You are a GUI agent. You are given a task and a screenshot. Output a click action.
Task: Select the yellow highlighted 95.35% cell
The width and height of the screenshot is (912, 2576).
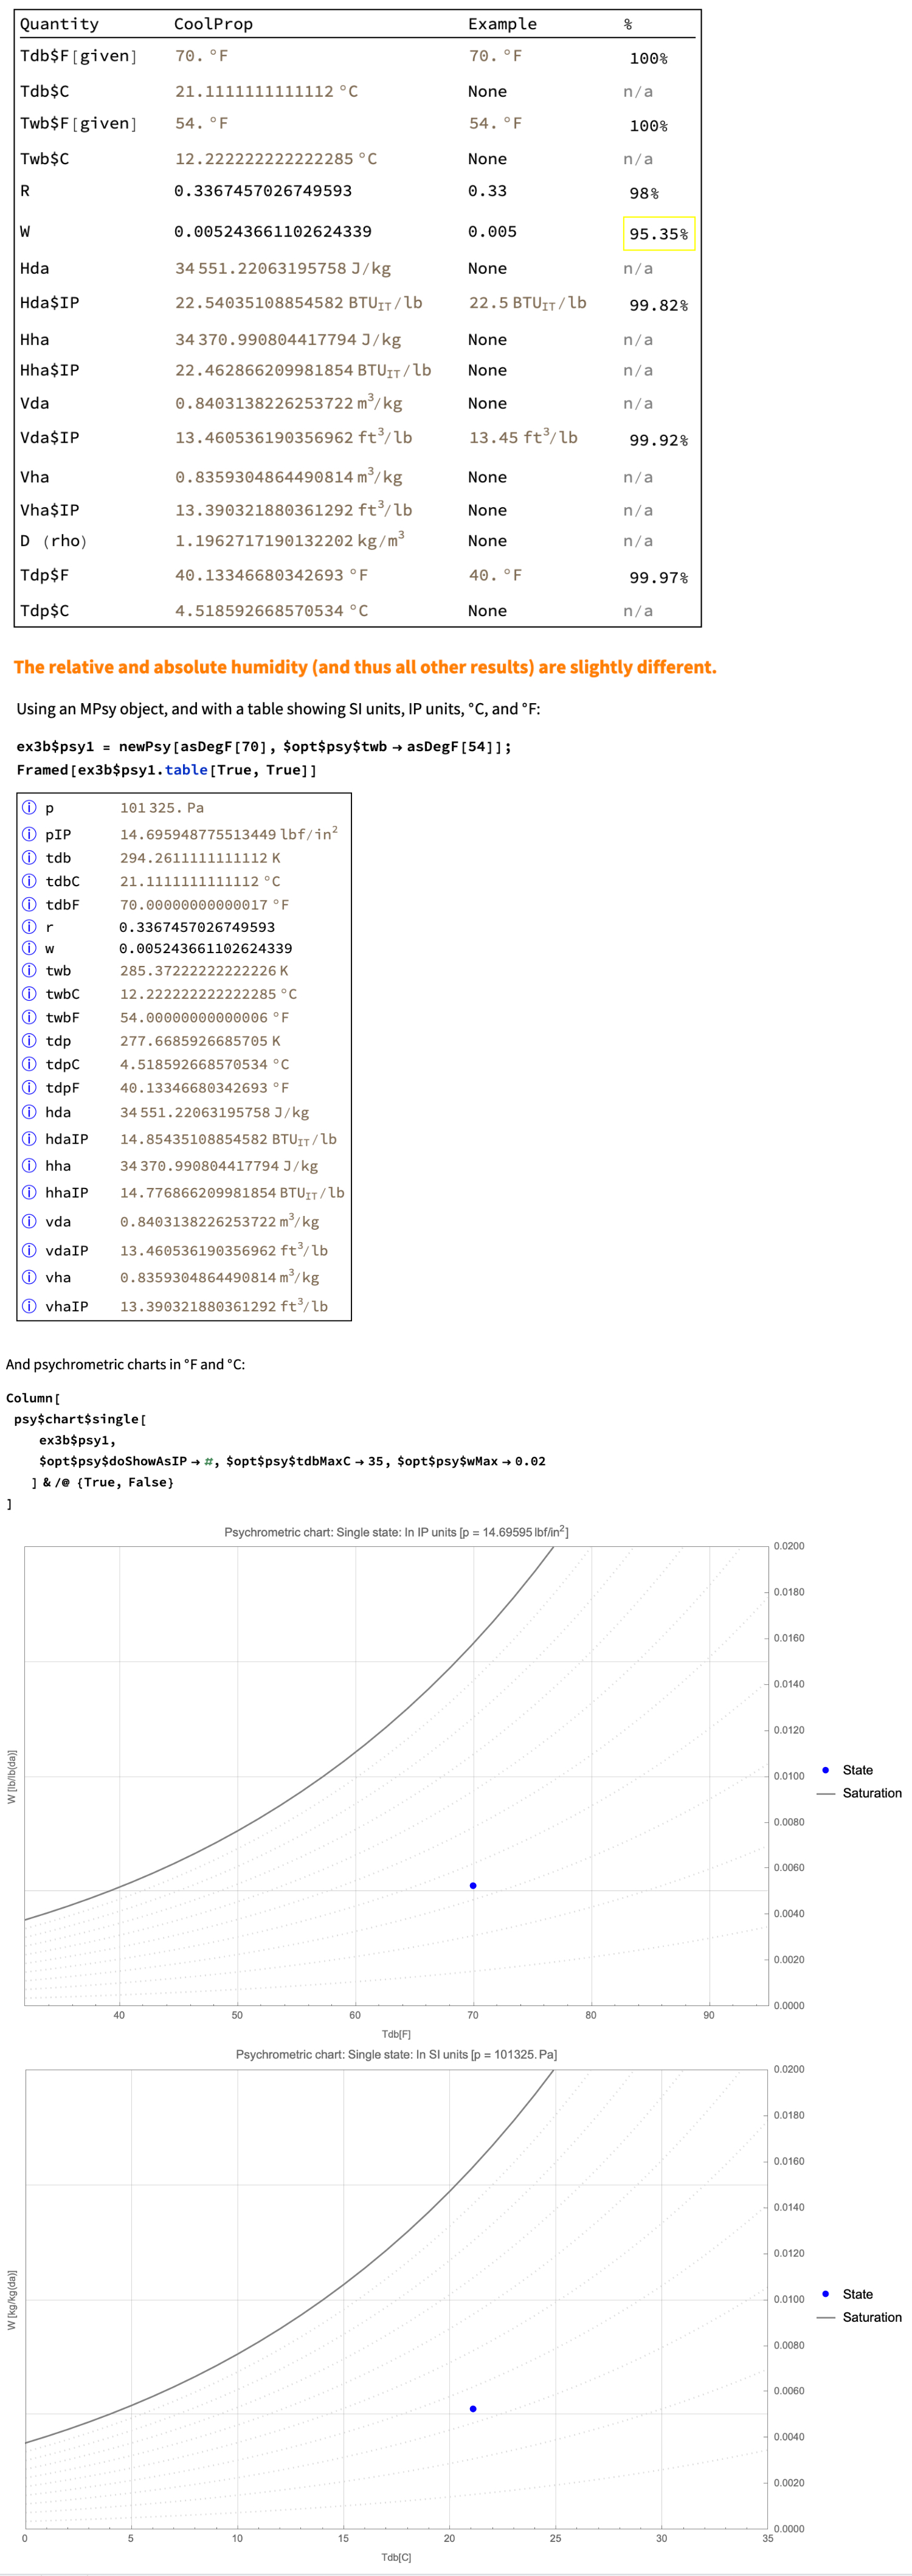pos(658,234)
